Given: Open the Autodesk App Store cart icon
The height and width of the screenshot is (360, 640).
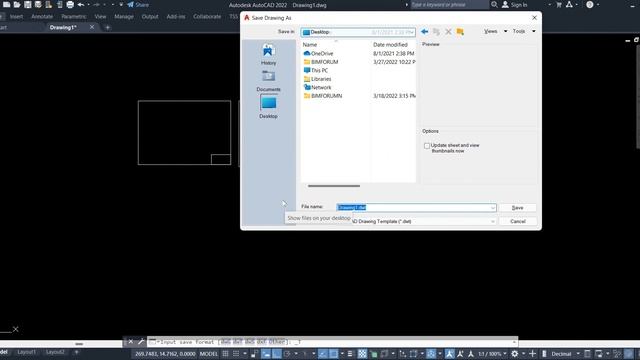Looking at the screenshot, I should pyautogui.click(x=559, y=4).
